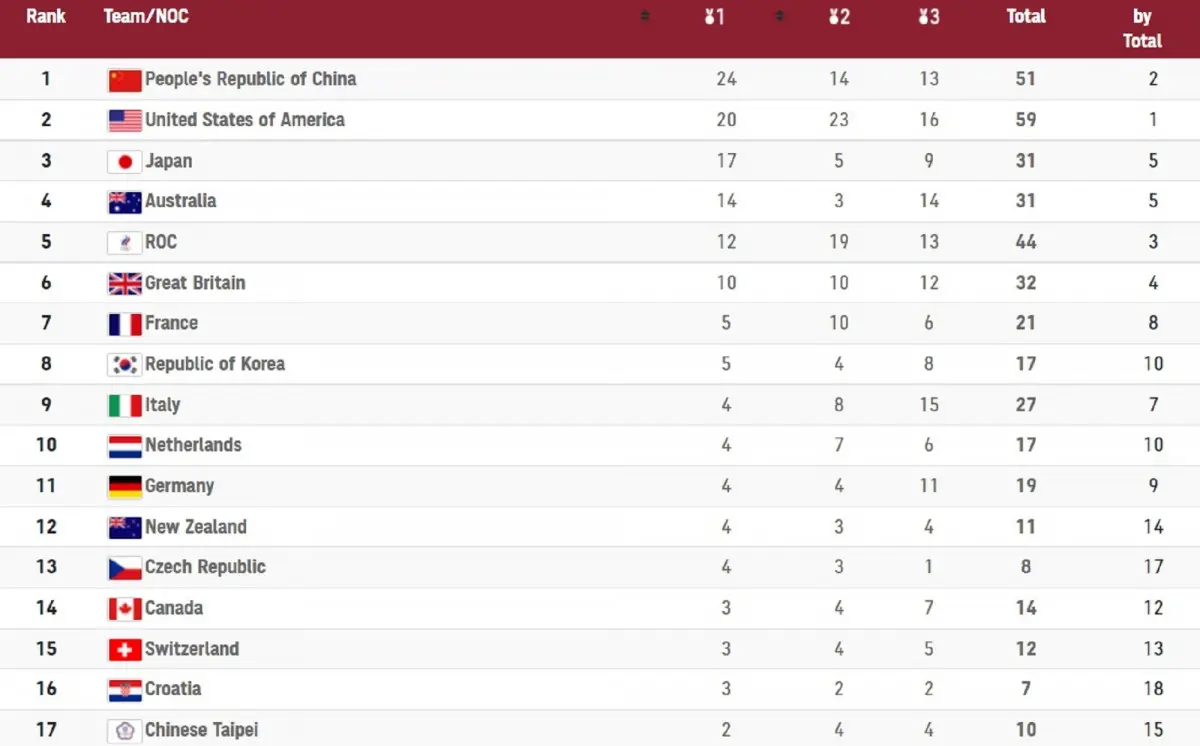Click the Rank column header

coord(46,16)
